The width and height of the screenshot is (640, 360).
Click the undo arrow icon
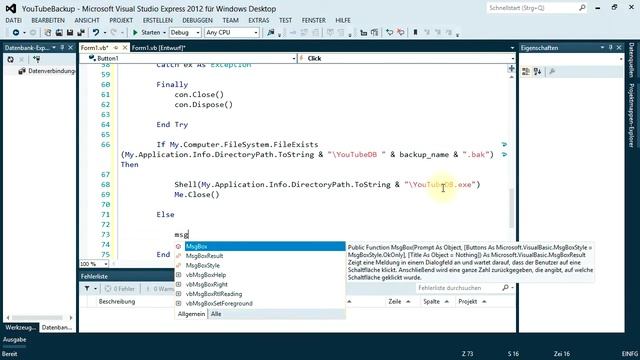[x=96, y=32]
